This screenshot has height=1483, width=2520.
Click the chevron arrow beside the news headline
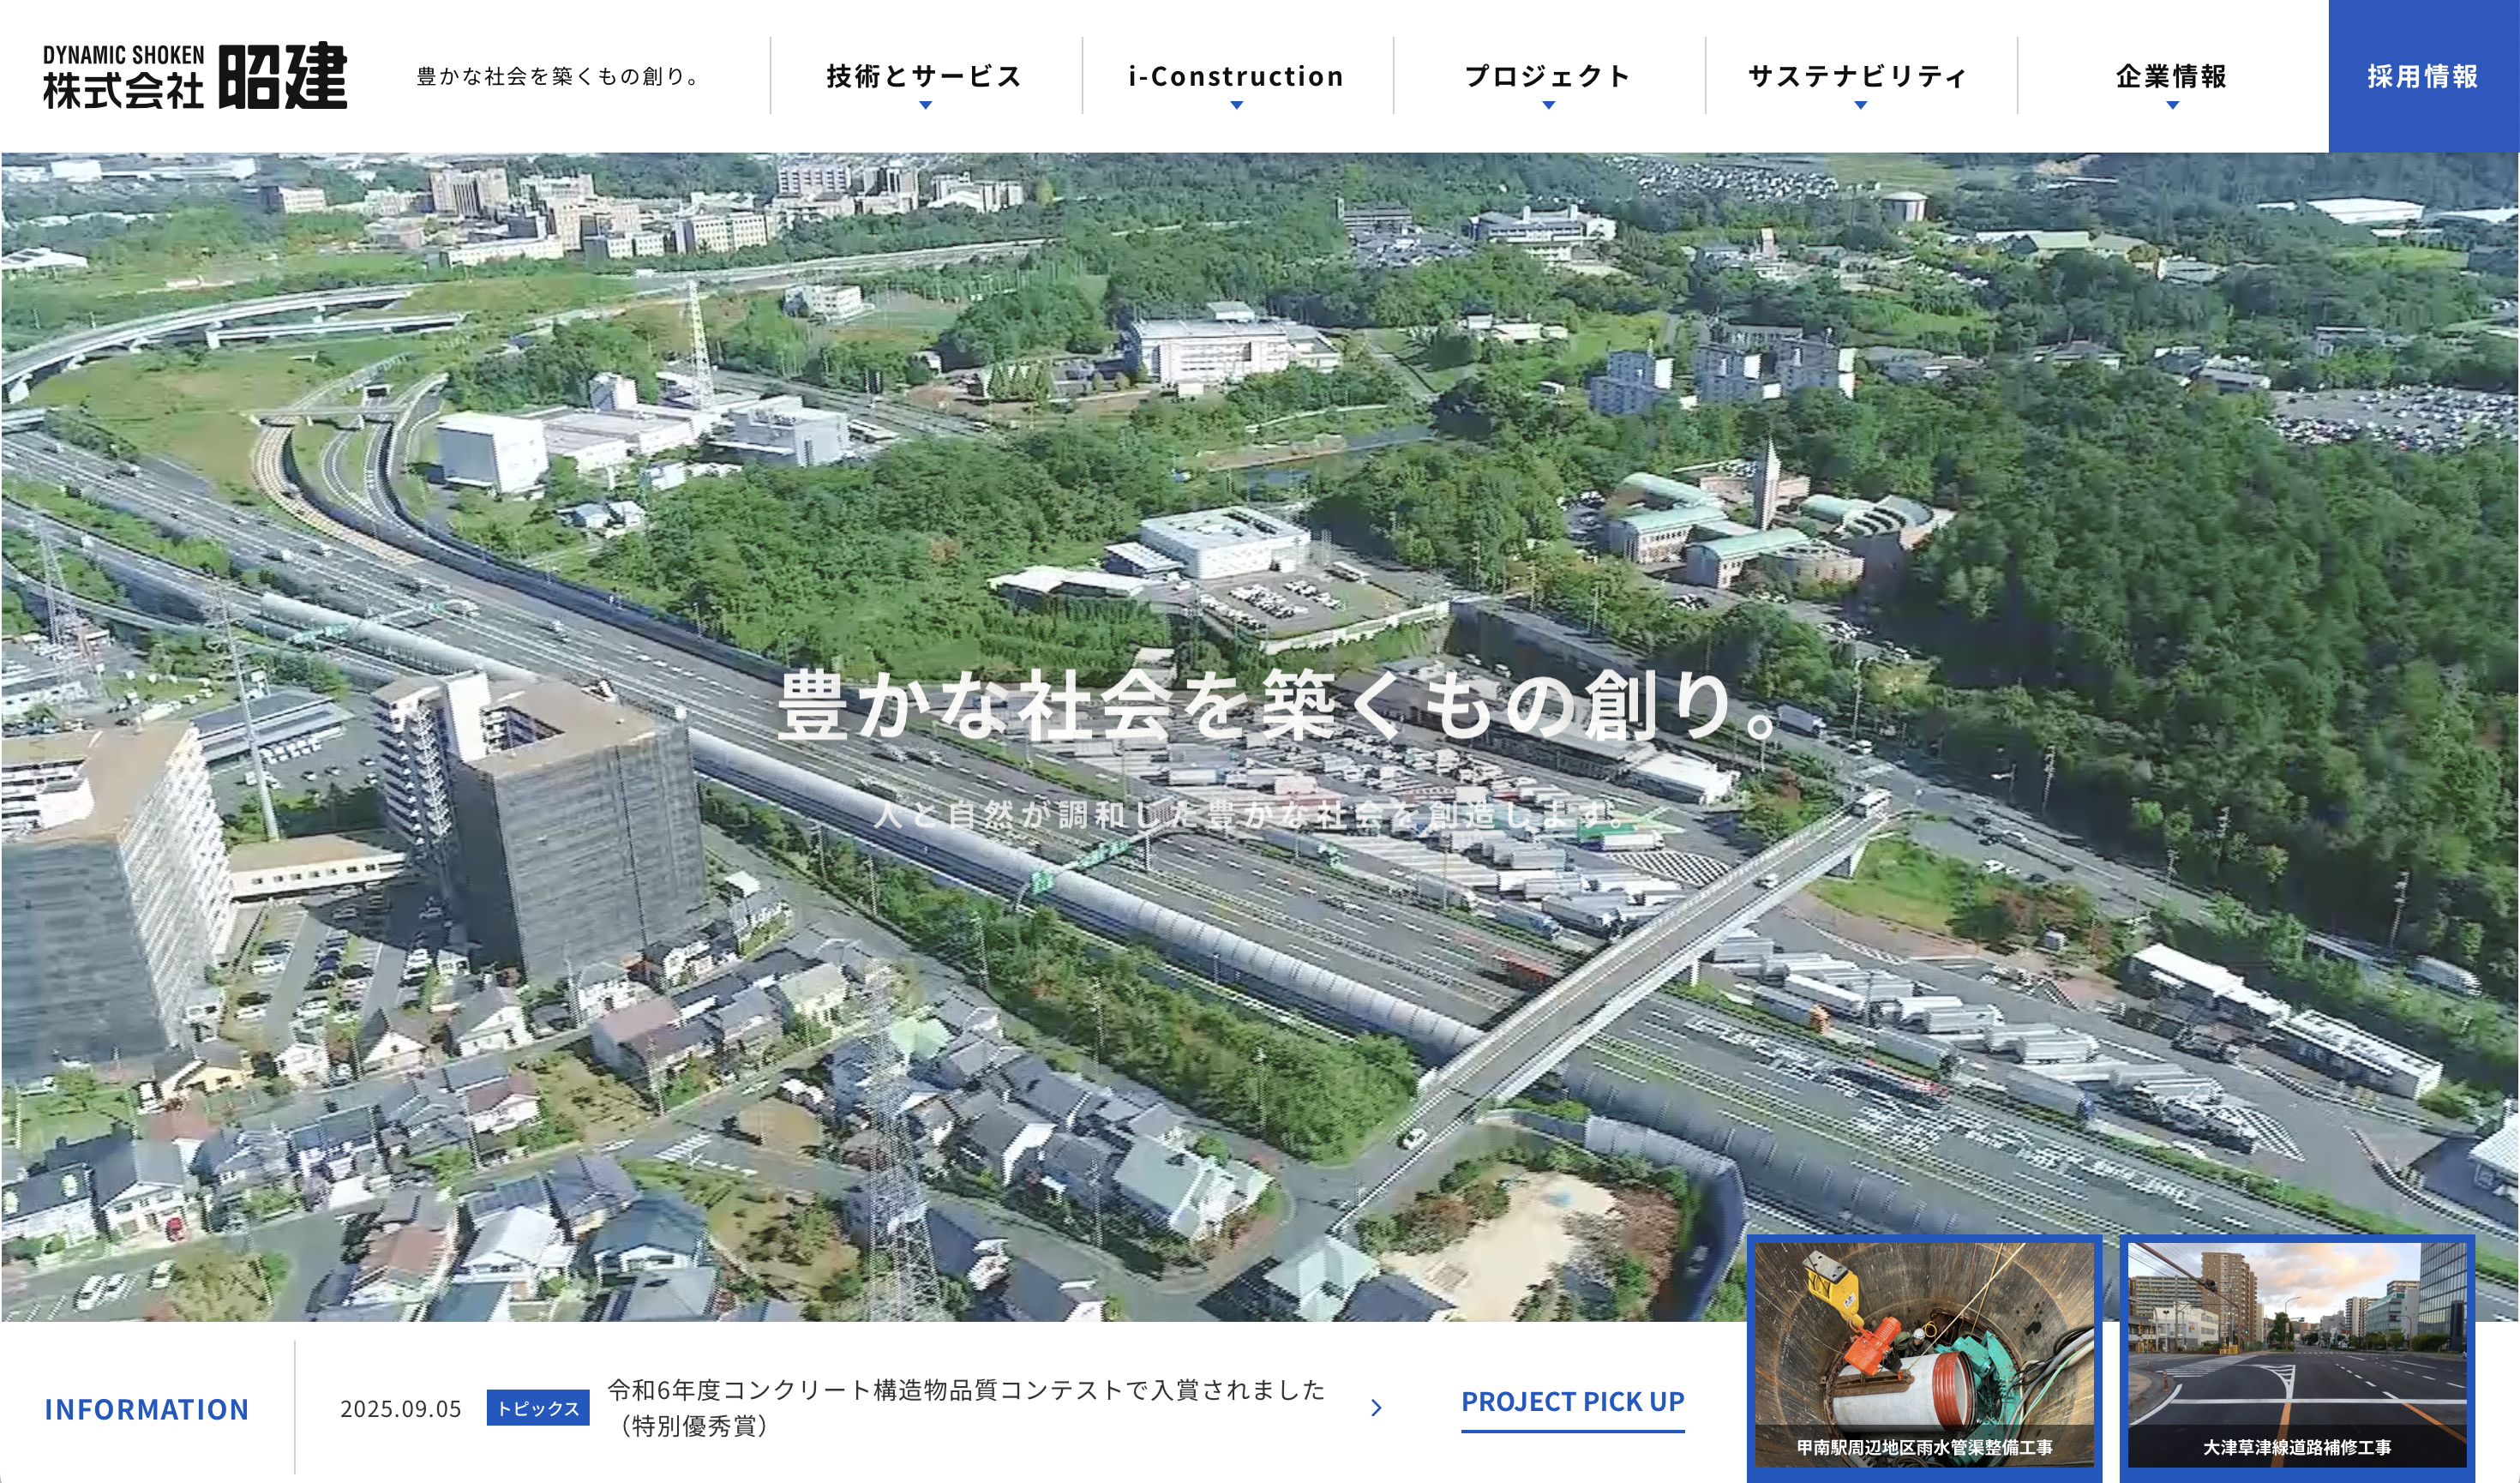tap(1377, 1407)
